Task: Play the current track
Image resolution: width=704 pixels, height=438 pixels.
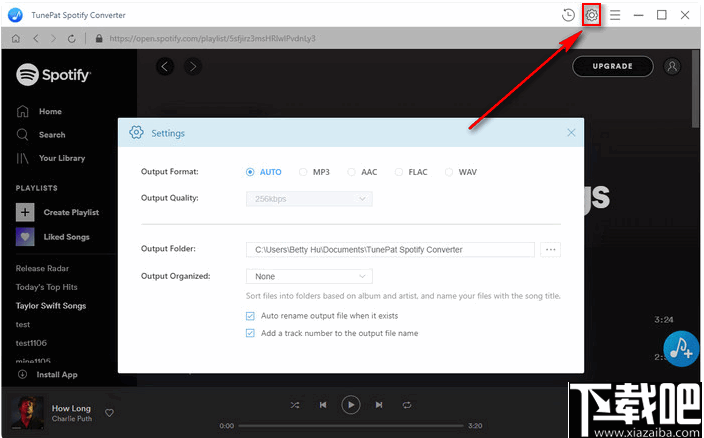Action: click(x=351, y=405)
